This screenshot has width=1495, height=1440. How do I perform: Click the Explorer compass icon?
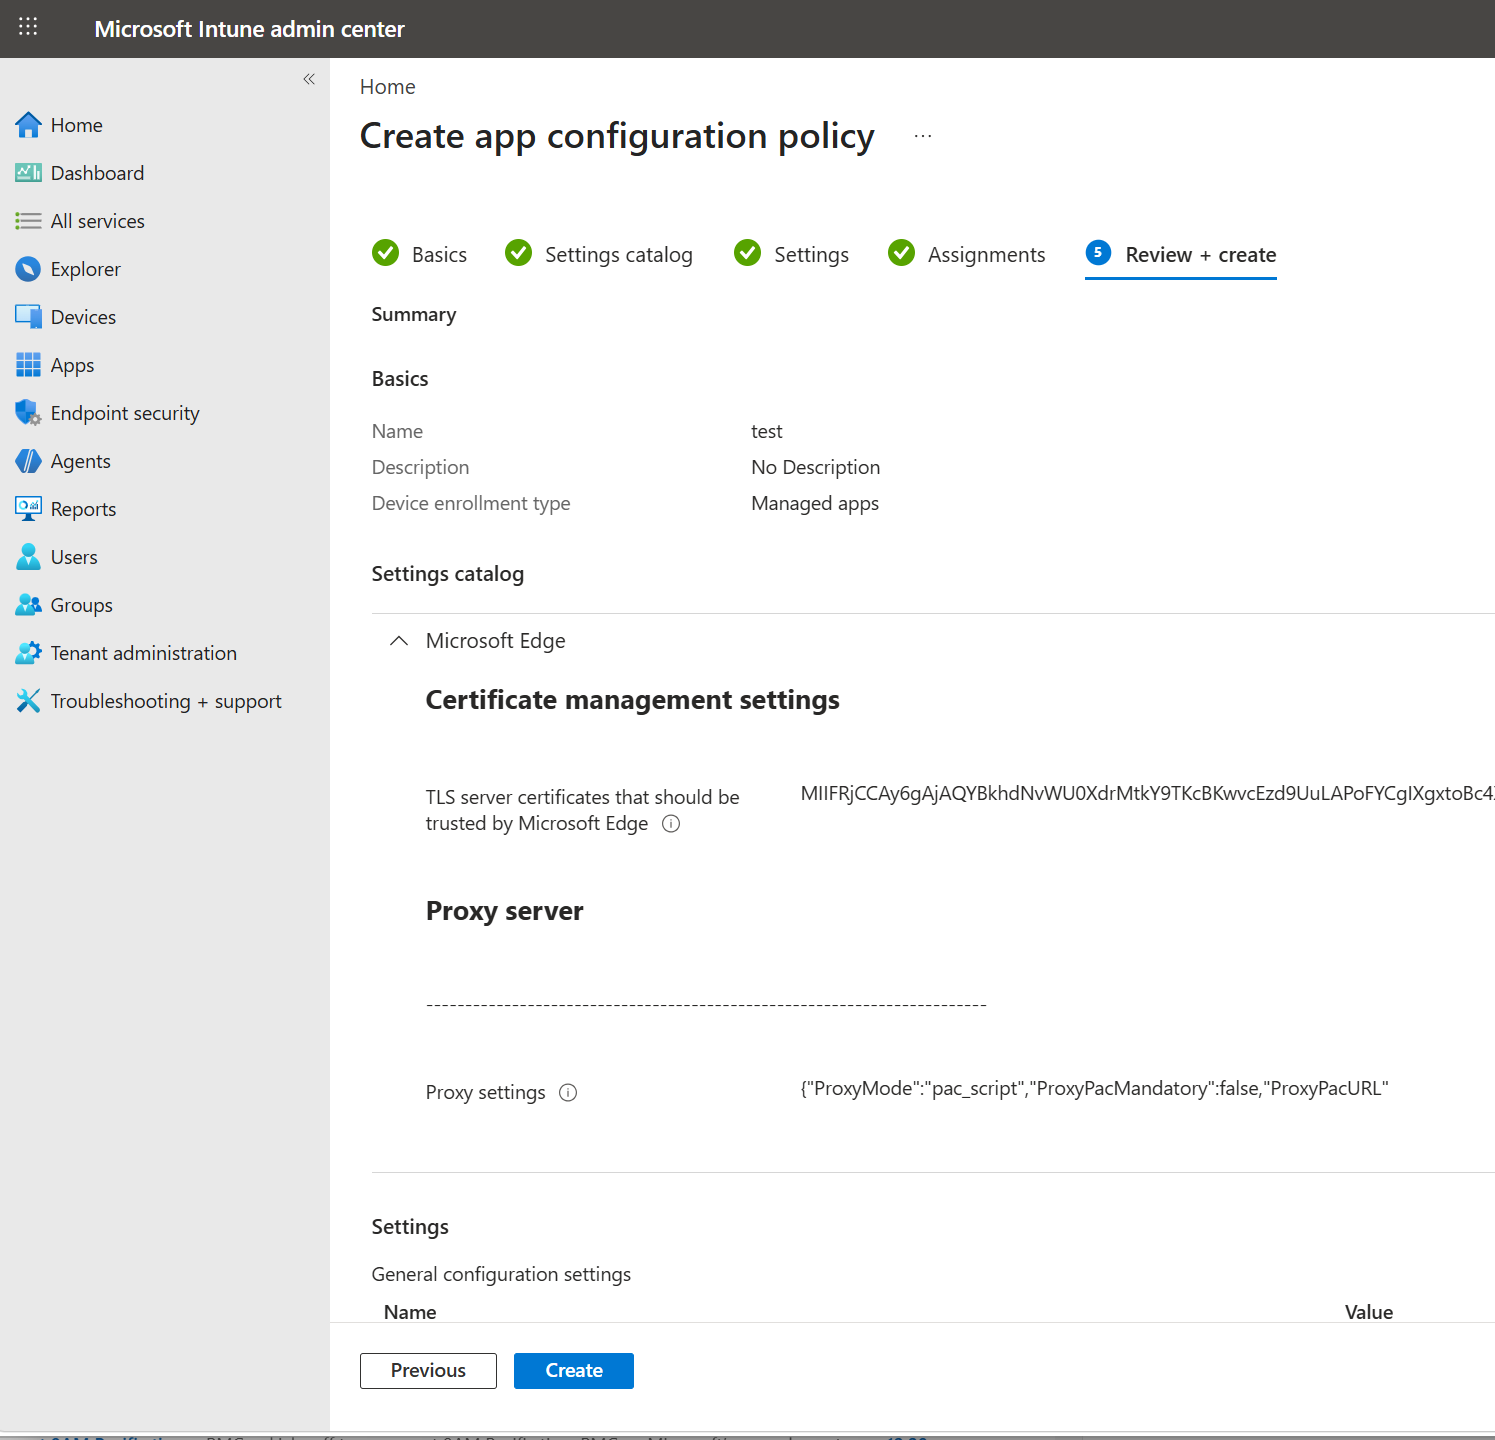tap(28, 269)
